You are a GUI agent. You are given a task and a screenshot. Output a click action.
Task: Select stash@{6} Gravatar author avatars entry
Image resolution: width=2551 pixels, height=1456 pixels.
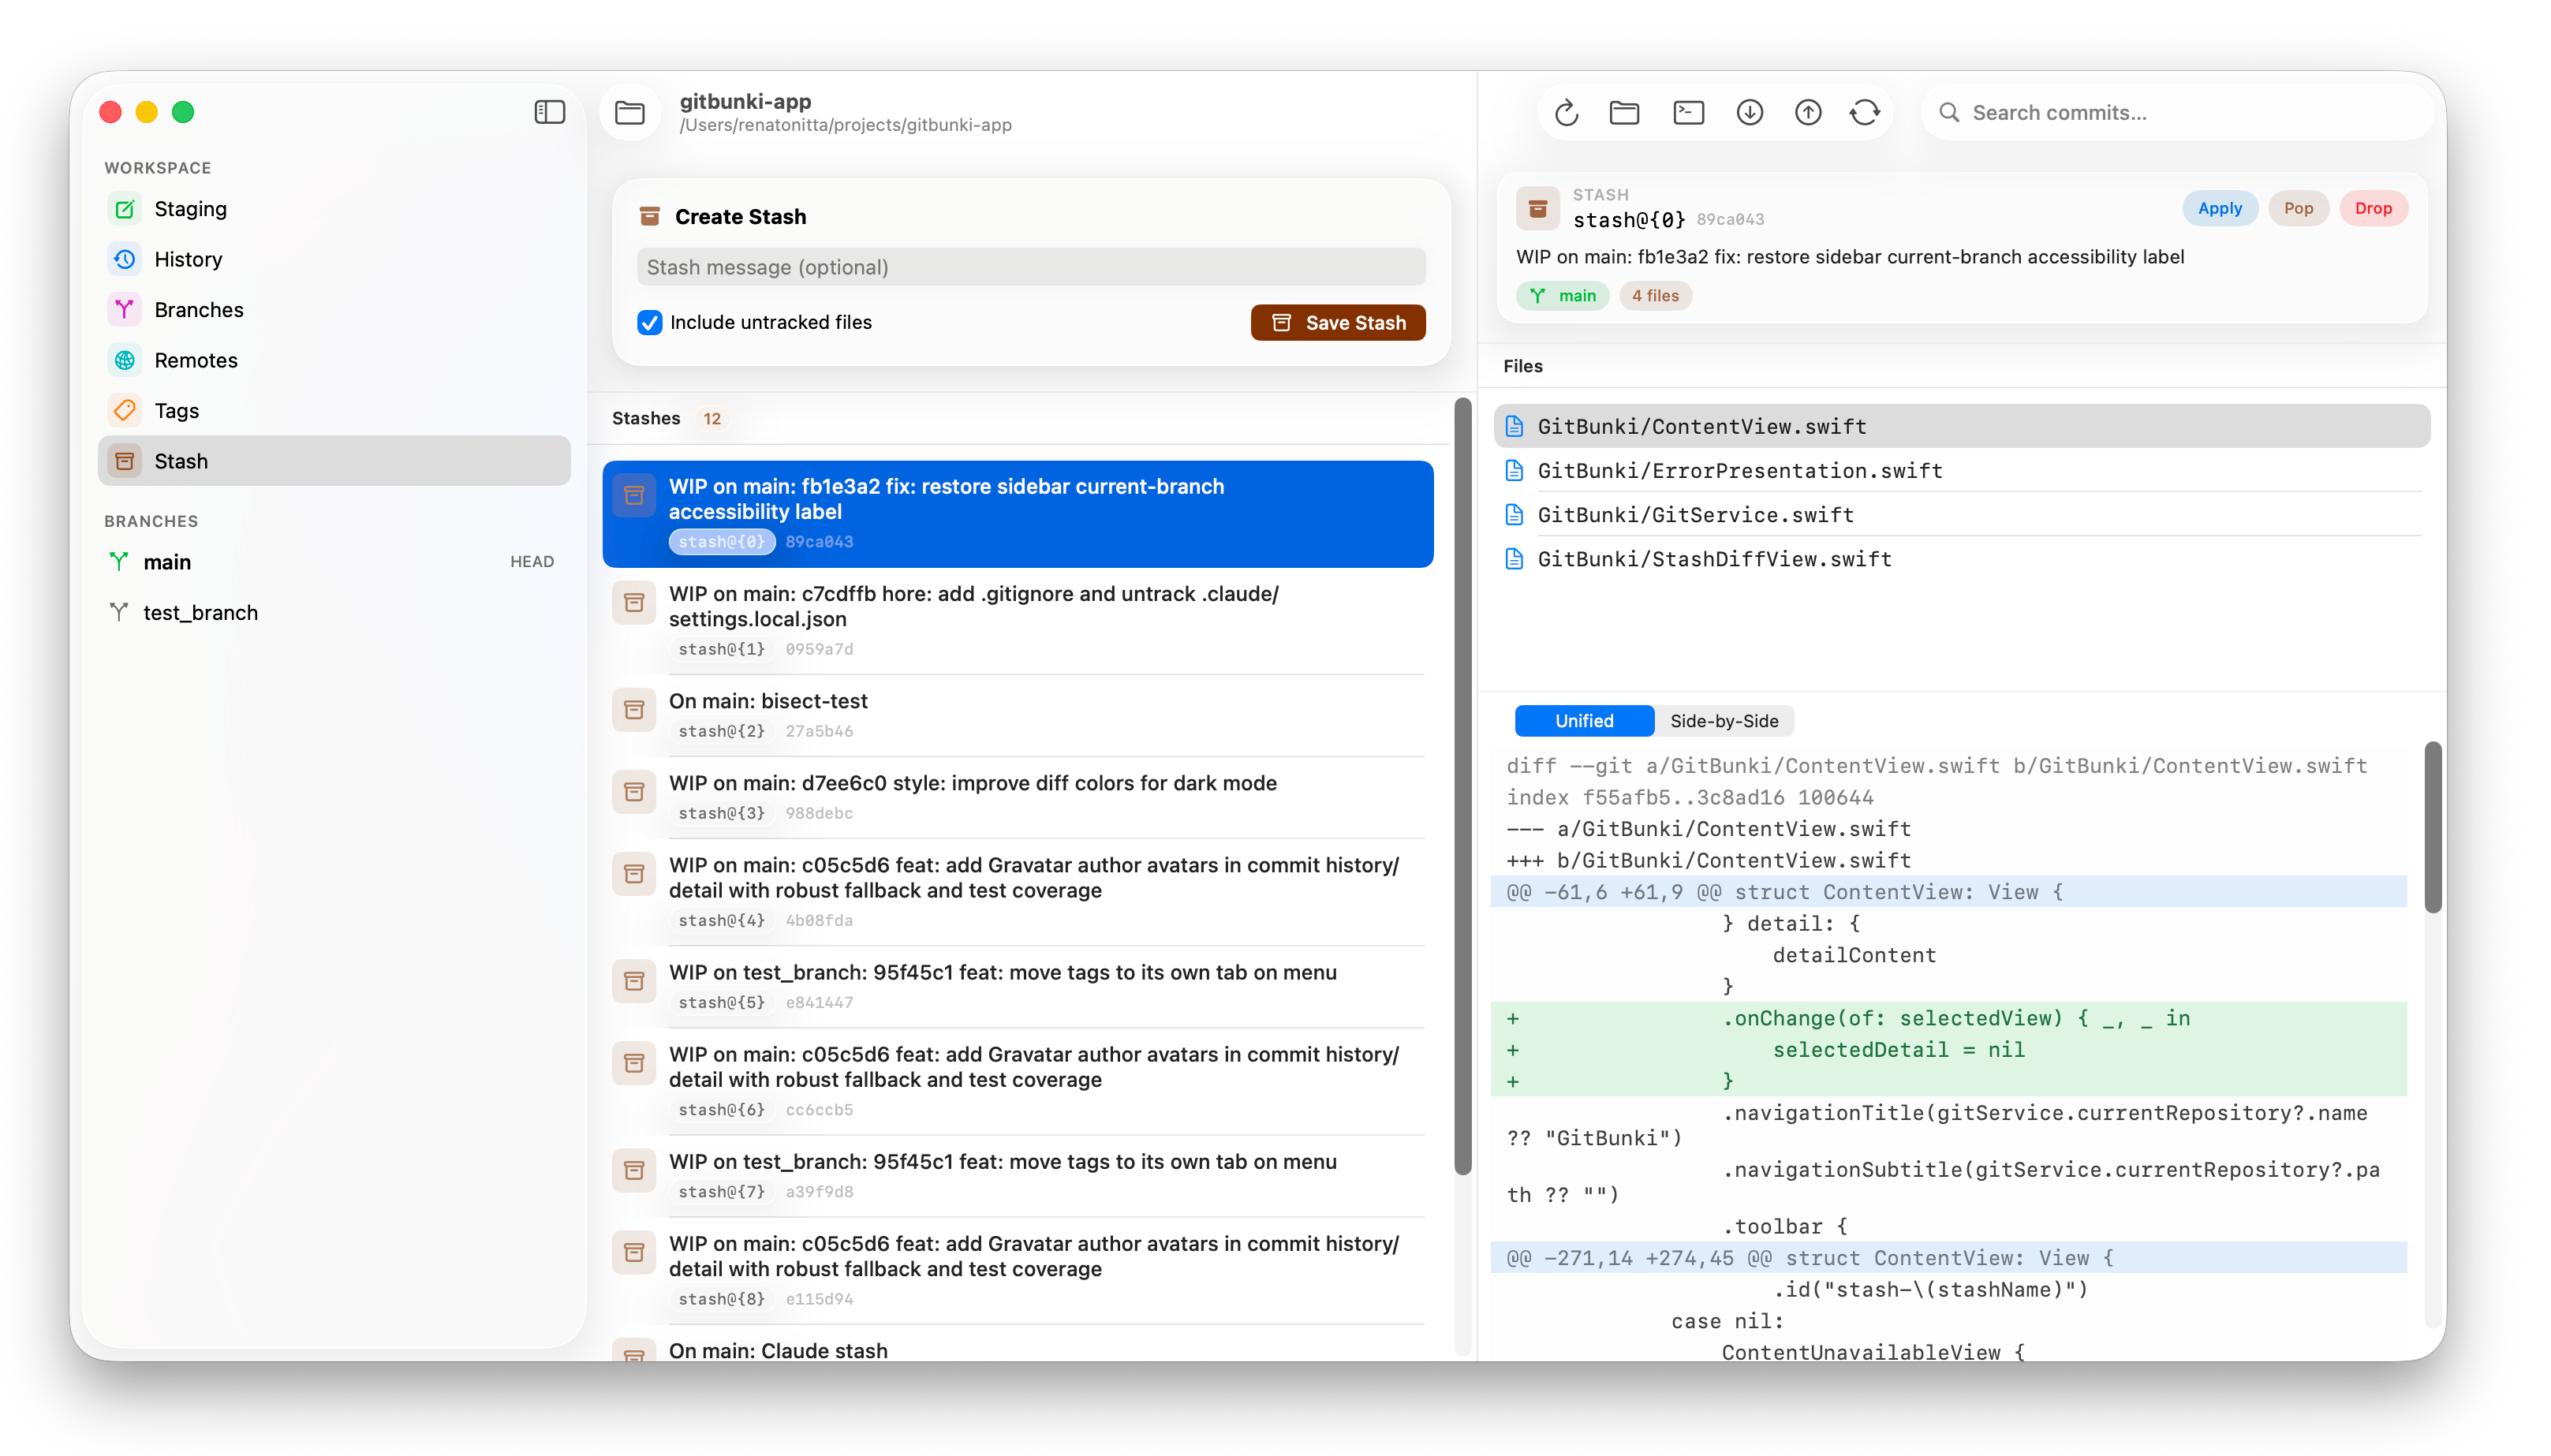coord(1017,1081)
